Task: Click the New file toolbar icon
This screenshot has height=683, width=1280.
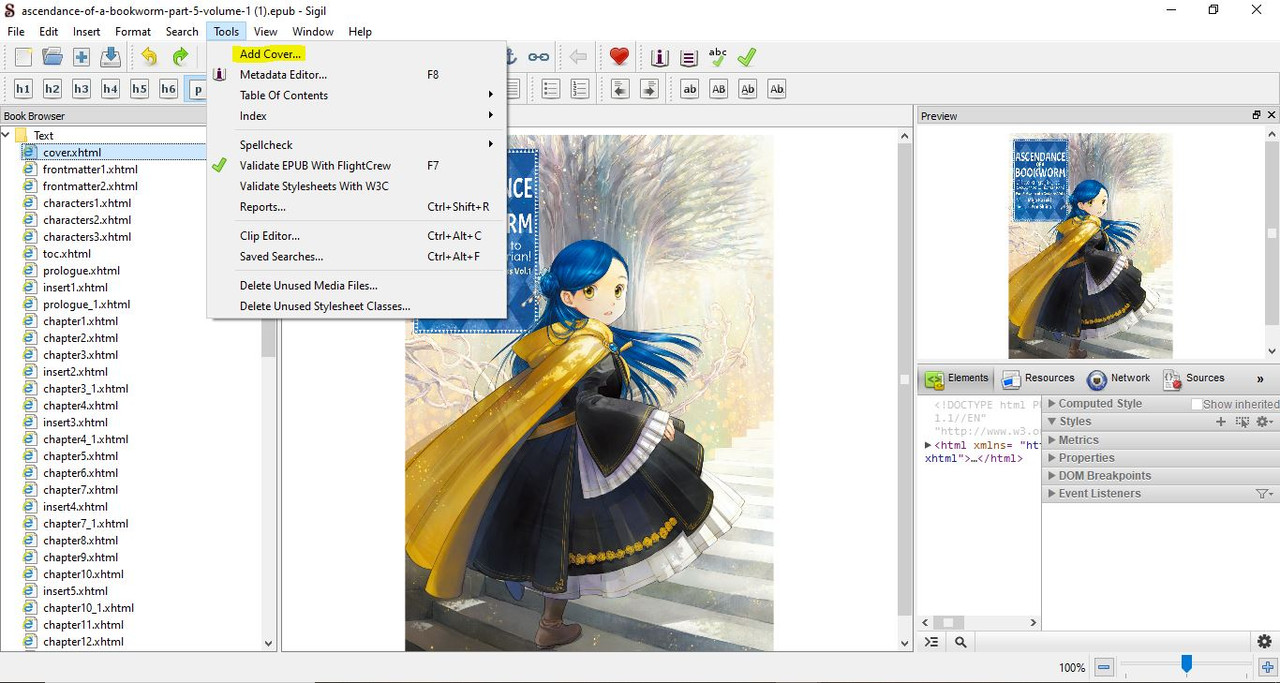Action: click(x=23, y=57)
